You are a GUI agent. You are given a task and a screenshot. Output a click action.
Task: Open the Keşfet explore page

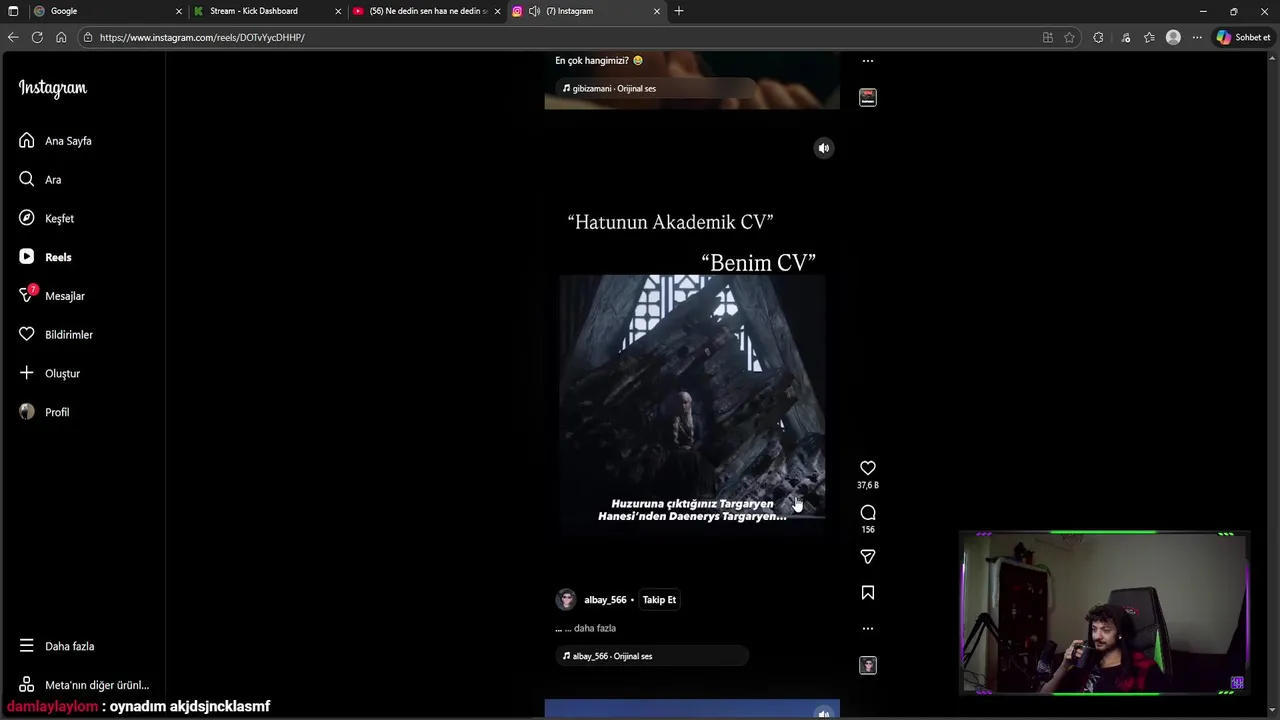tap(59, 219)
